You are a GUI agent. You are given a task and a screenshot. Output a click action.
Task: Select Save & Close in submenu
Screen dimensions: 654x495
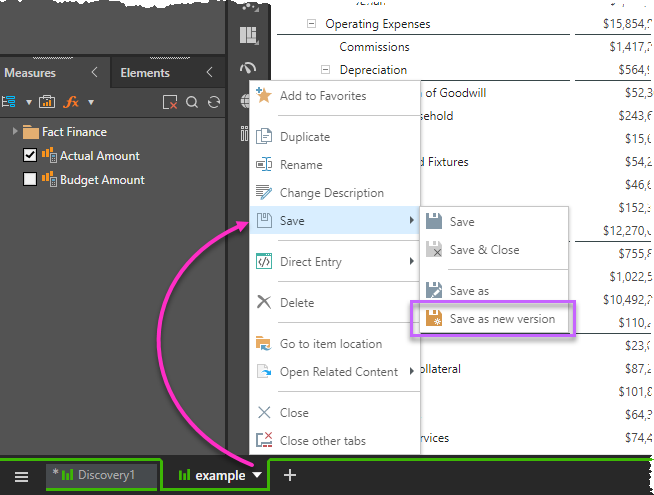(x=484, y=250)
